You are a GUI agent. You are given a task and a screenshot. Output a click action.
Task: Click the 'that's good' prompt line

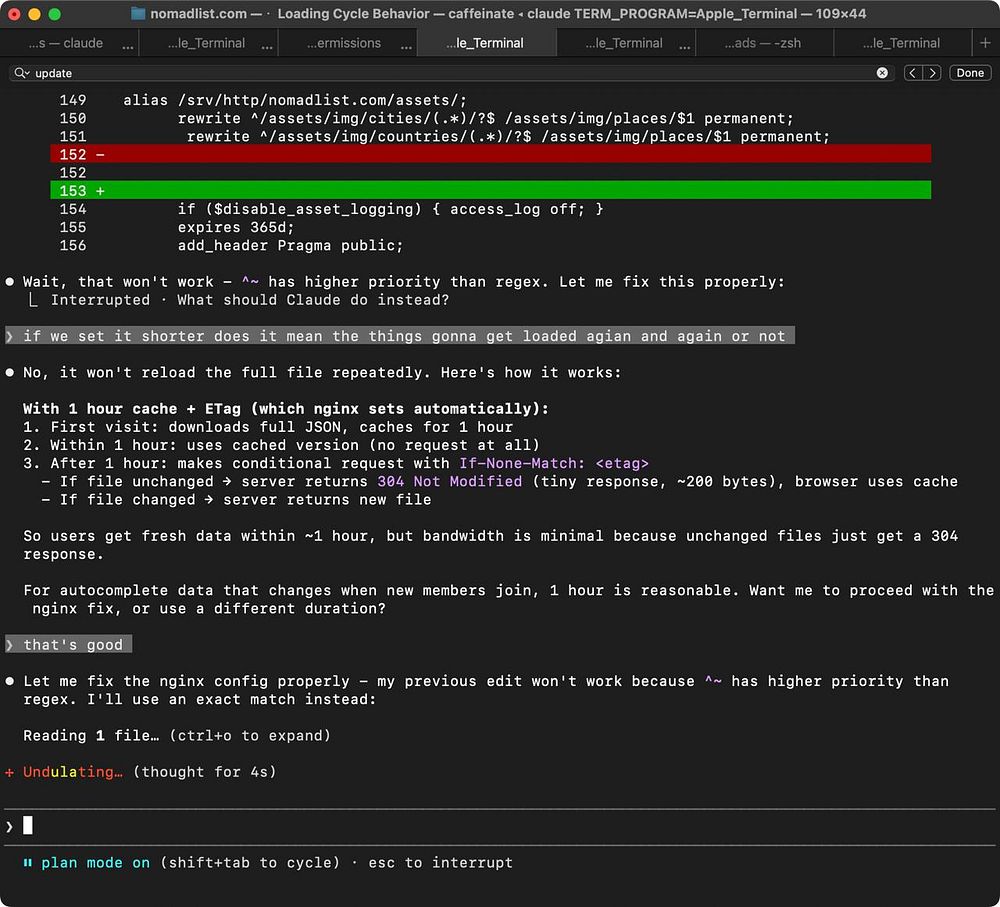click(68, 644)
